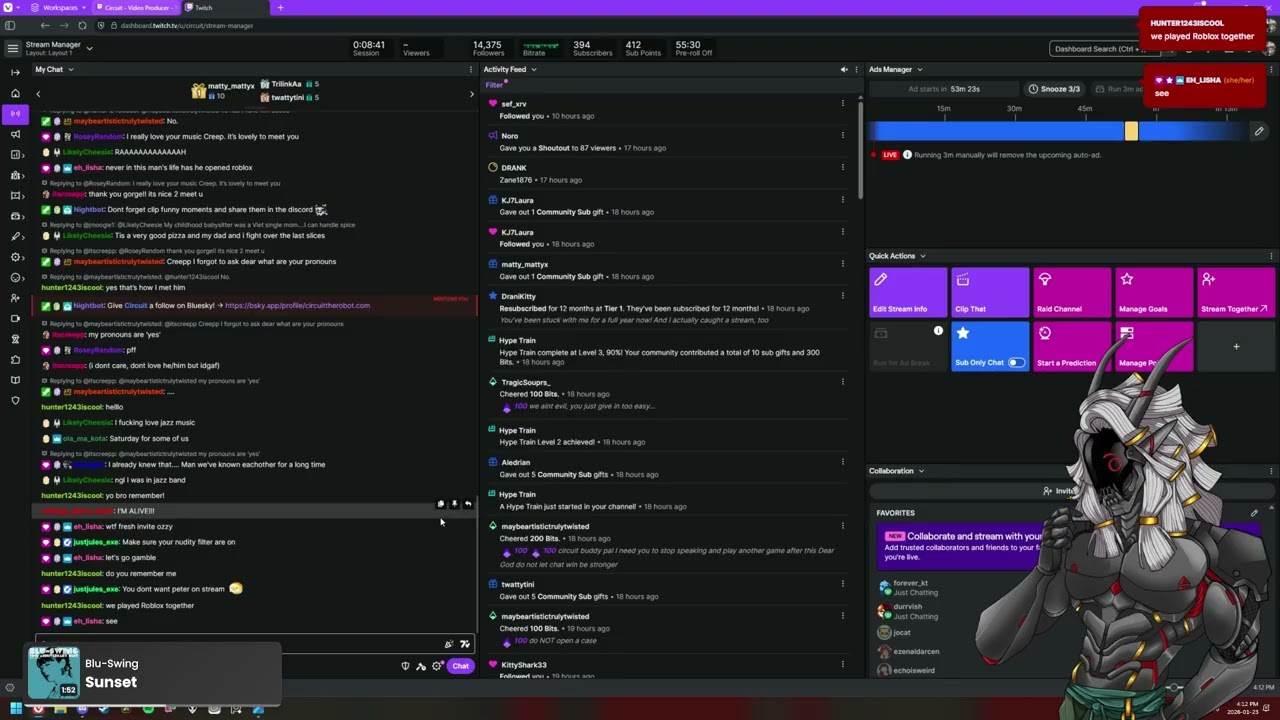Add a new quick action tile
The width and height of the screenshot is (1280, 720).
tap(1236, 347)
